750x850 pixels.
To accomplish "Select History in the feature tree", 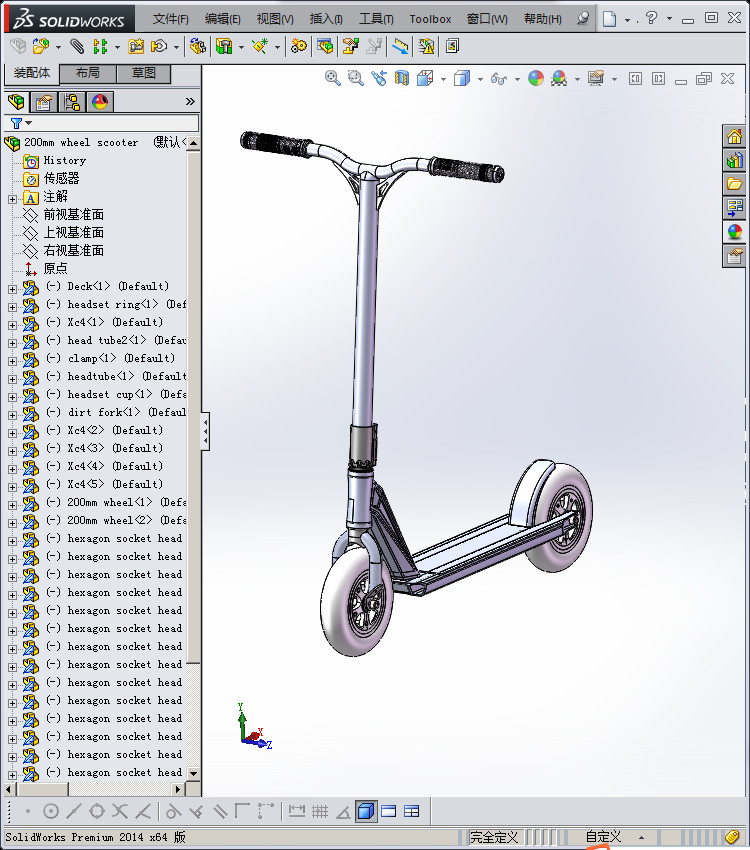I will pyautogui.click(x=64, y=160).
